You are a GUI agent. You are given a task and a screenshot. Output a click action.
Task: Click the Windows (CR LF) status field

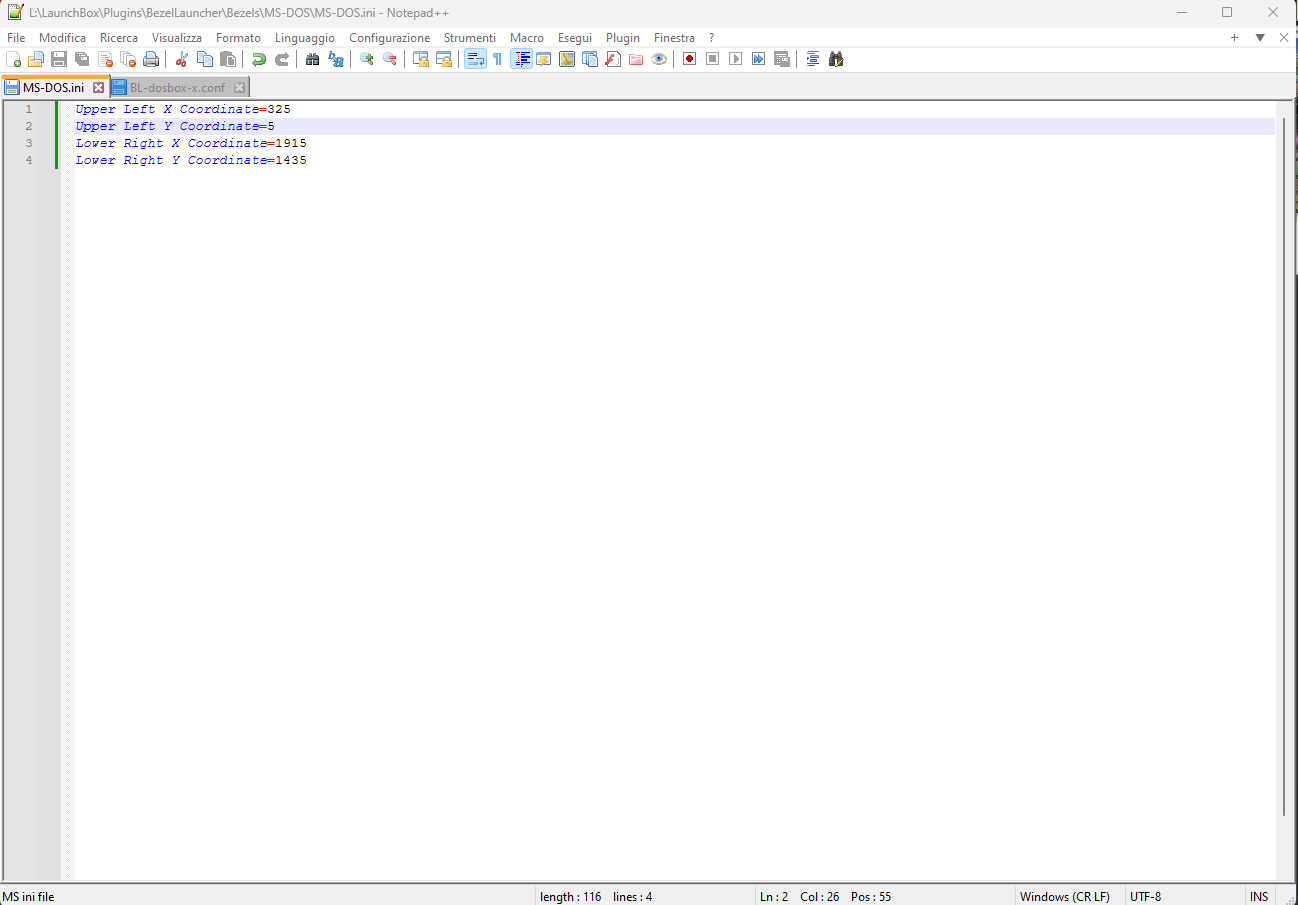coord(1065,897)
